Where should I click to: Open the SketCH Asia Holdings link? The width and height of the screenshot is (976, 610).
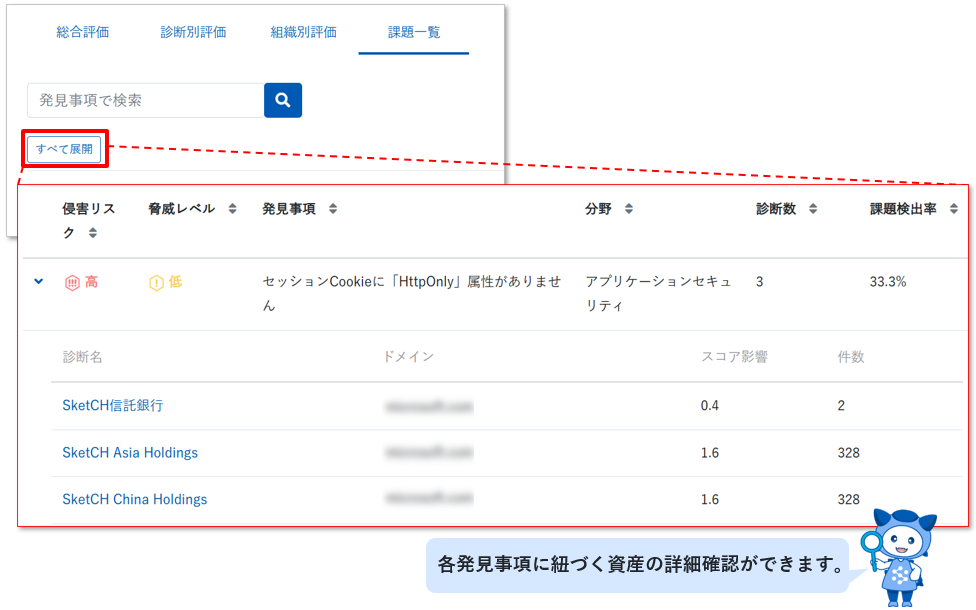130,453
